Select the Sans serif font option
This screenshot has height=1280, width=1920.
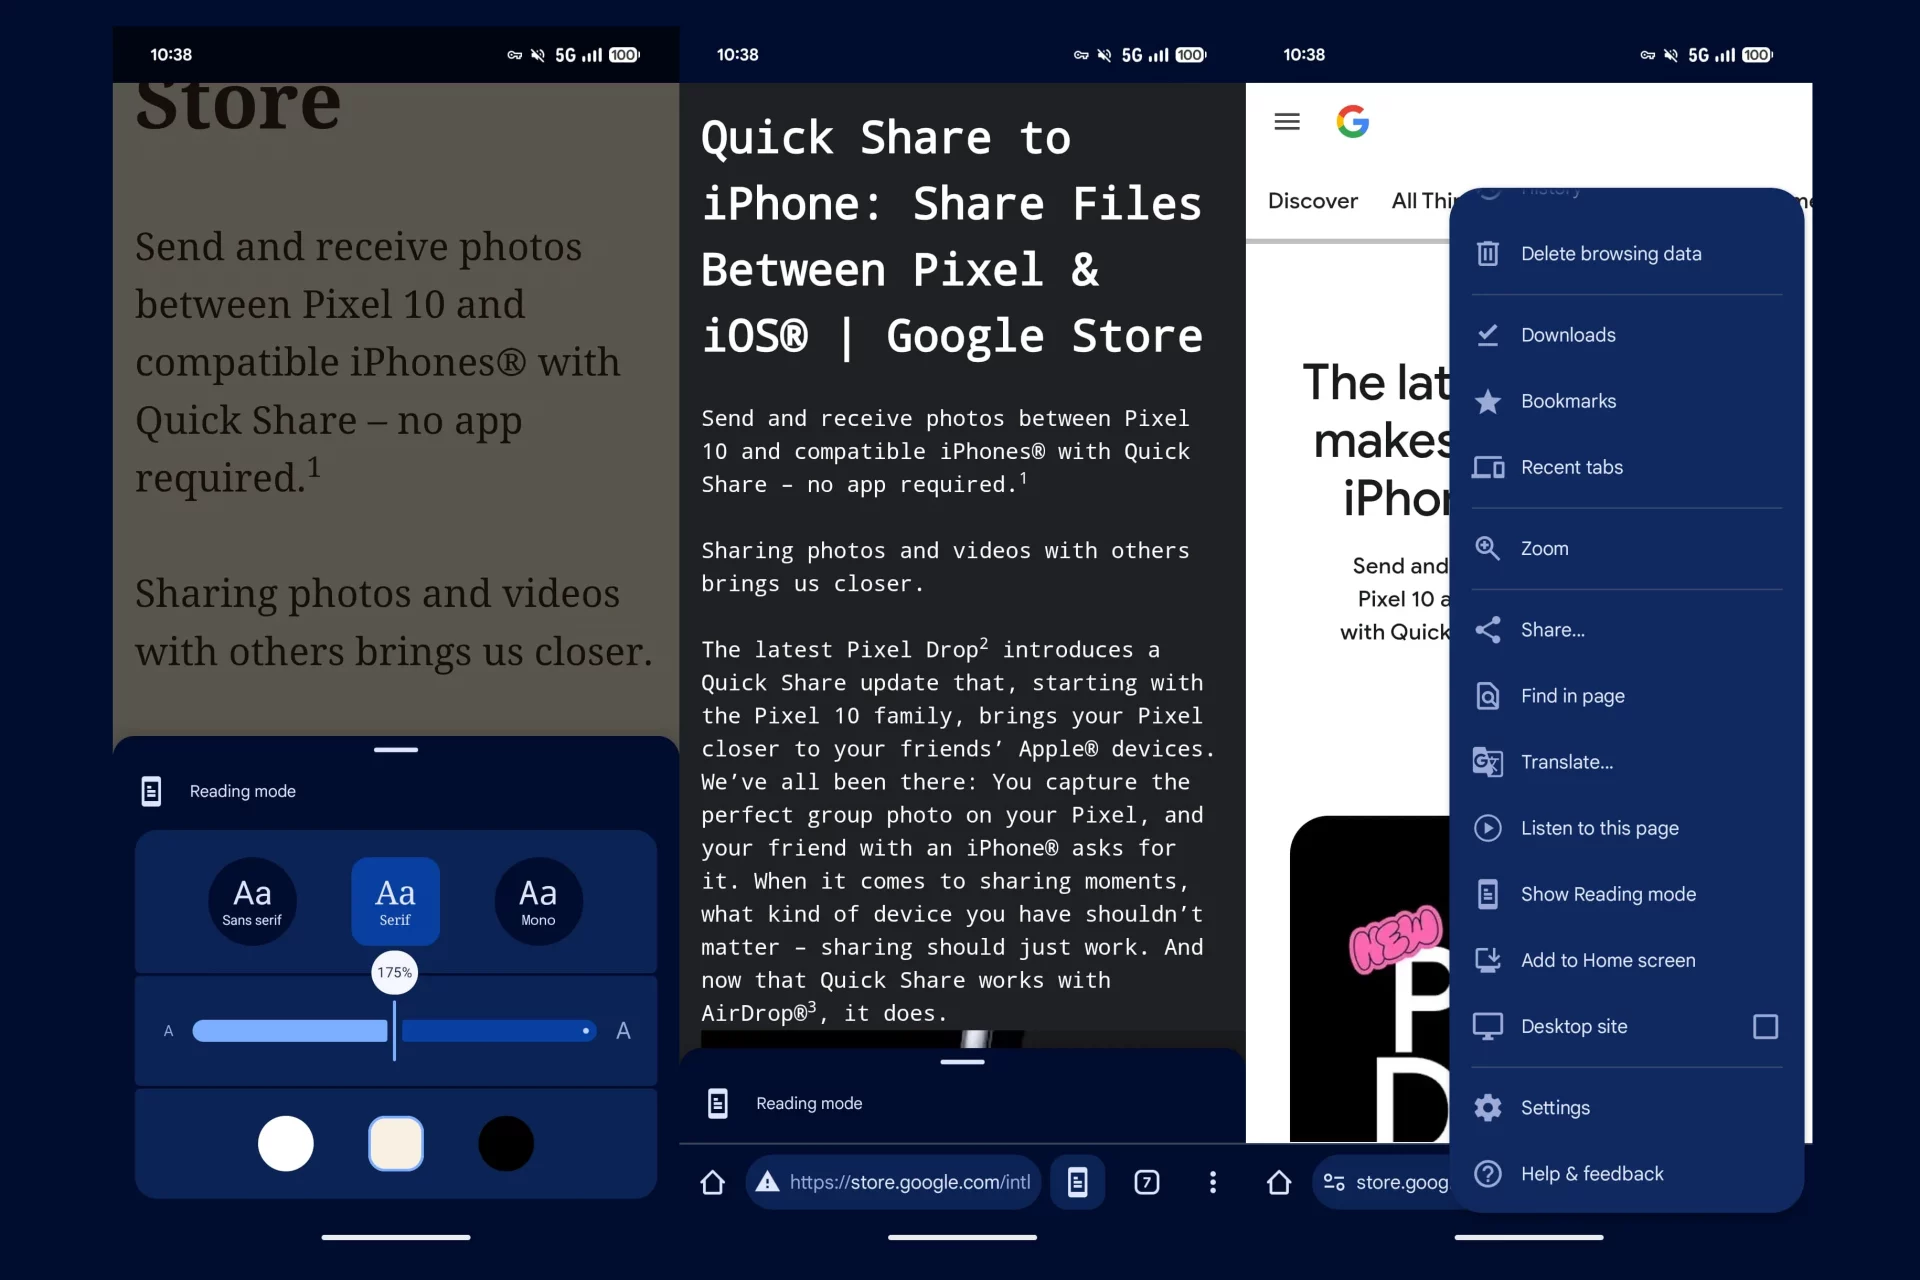[x=252, y=900]
